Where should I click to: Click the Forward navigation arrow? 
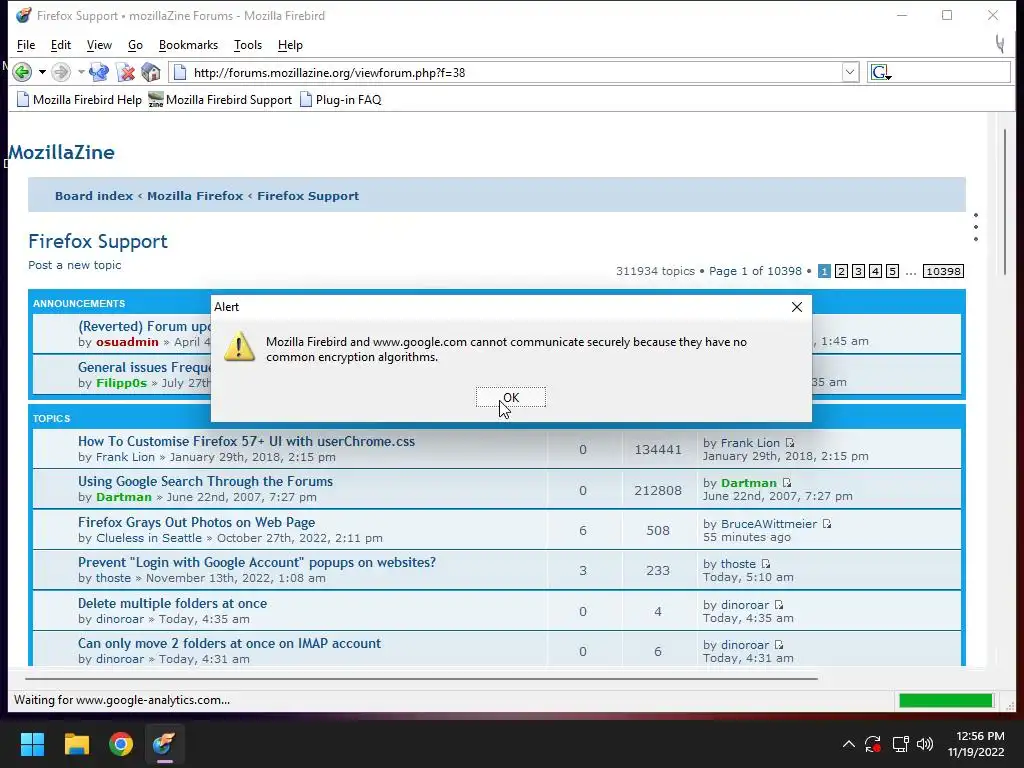[x=61, y=72]
